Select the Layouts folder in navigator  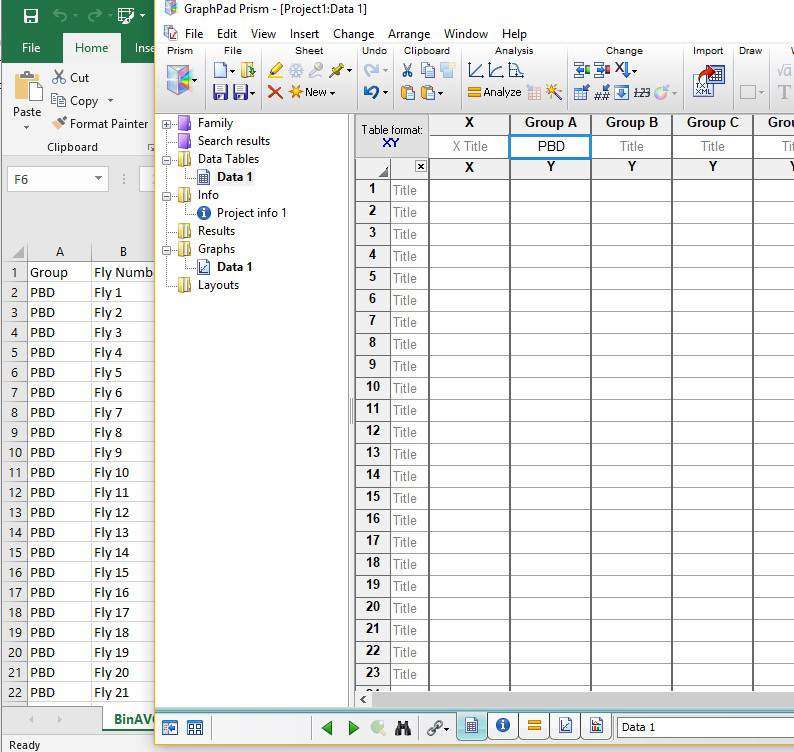(x=218, y=285)
